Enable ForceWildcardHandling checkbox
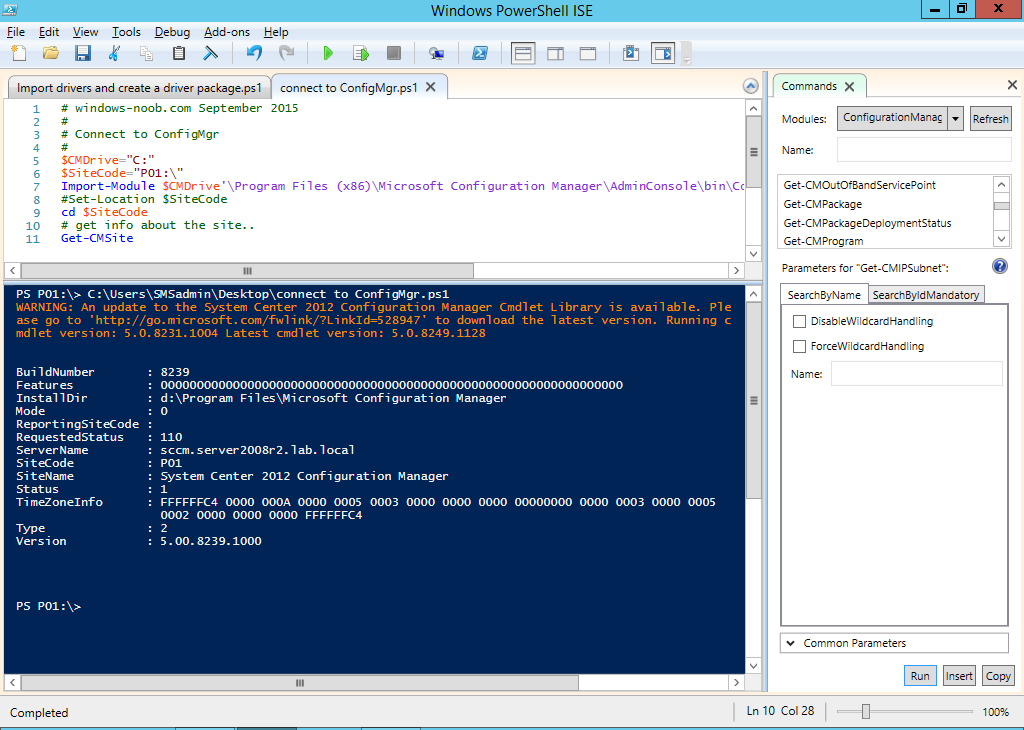The width and height of the screenshot is (1024, 730). 799,346
